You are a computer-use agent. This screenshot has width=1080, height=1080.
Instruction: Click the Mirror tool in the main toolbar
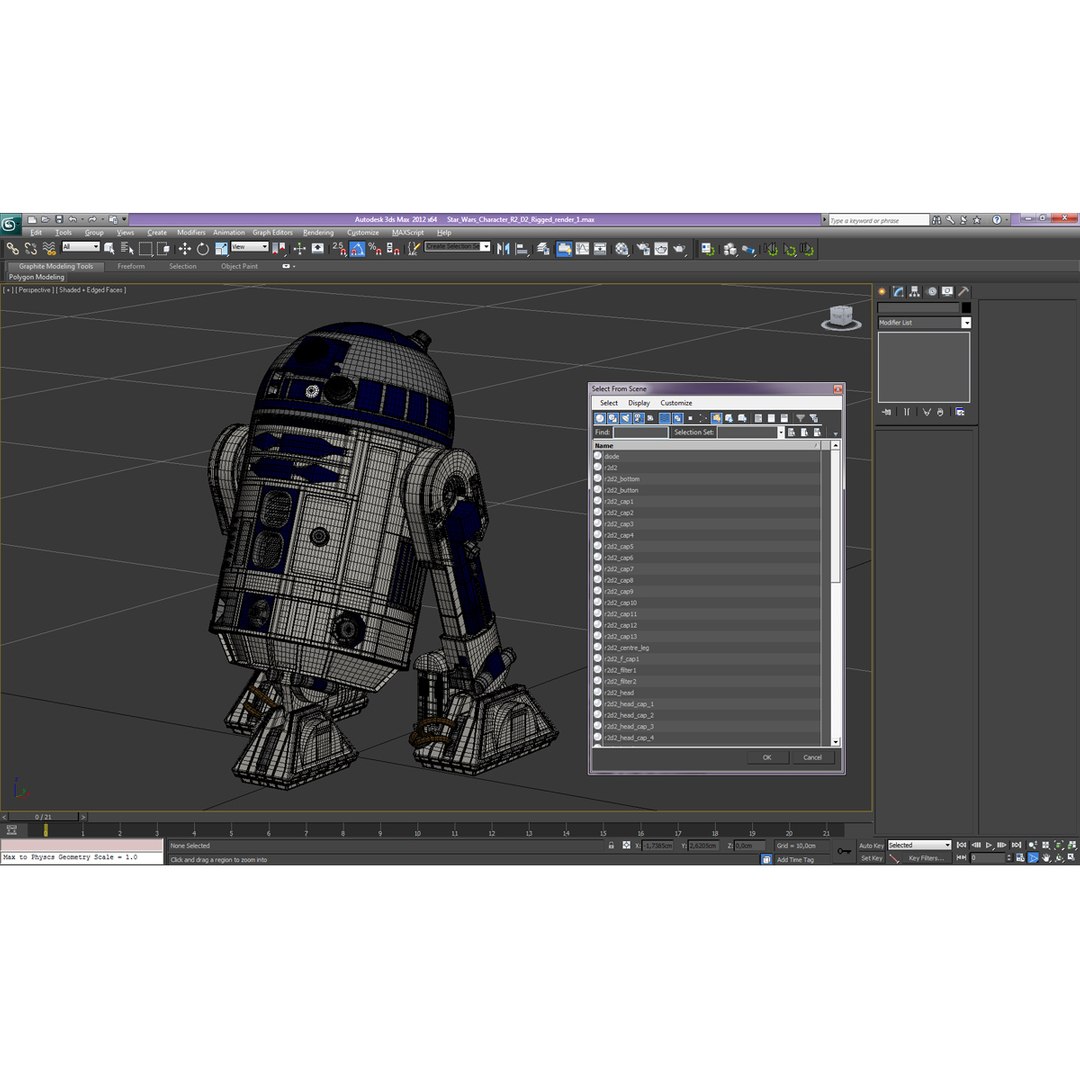503,249
